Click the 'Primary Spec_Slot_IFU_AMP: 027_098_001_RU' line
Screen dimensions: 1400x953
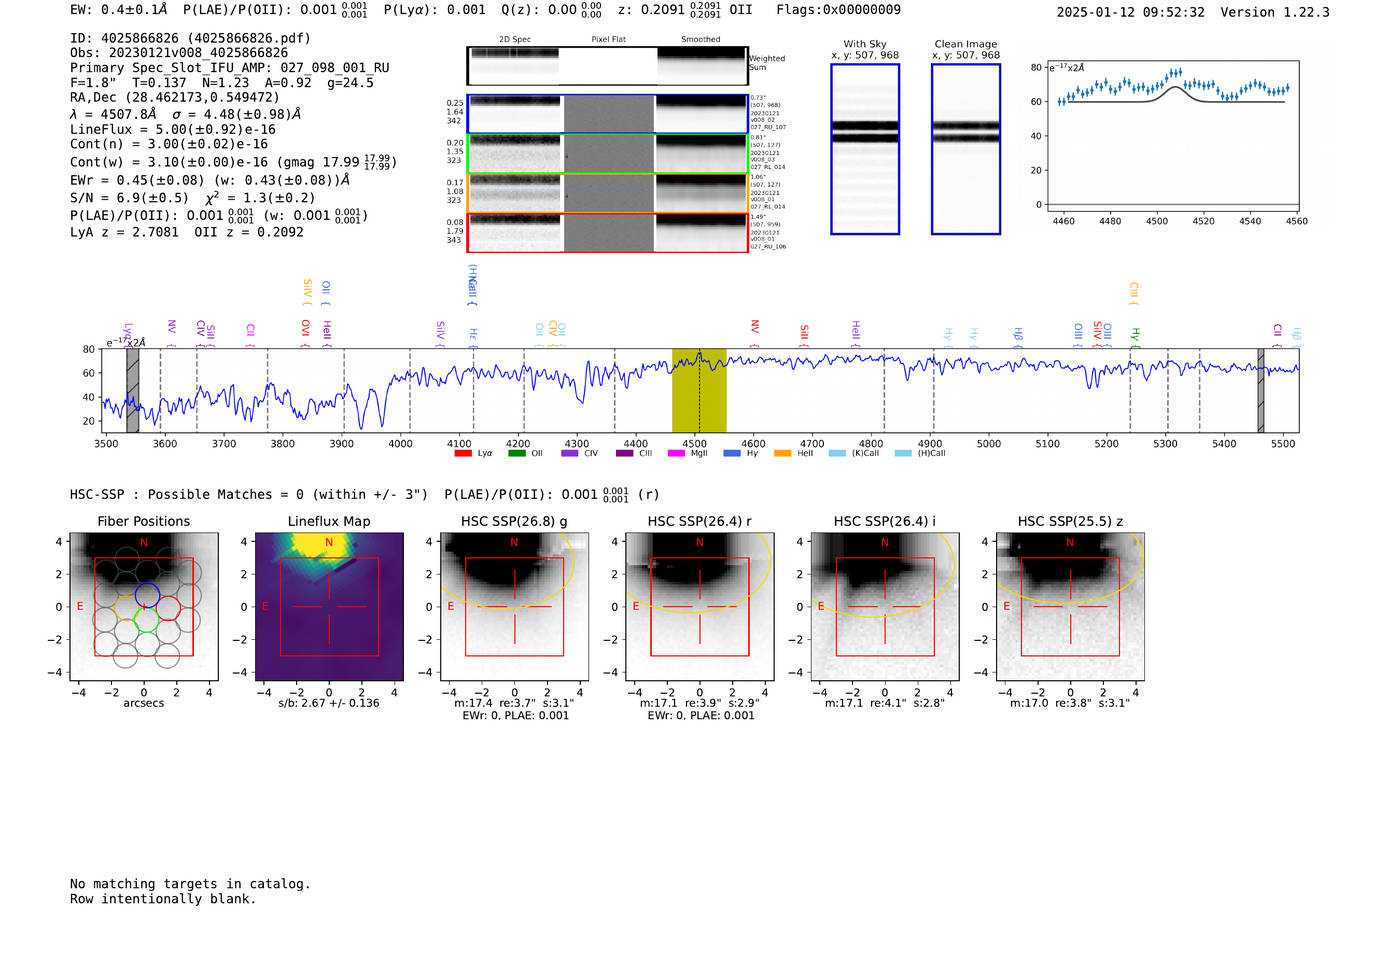(x=230, y=68)
